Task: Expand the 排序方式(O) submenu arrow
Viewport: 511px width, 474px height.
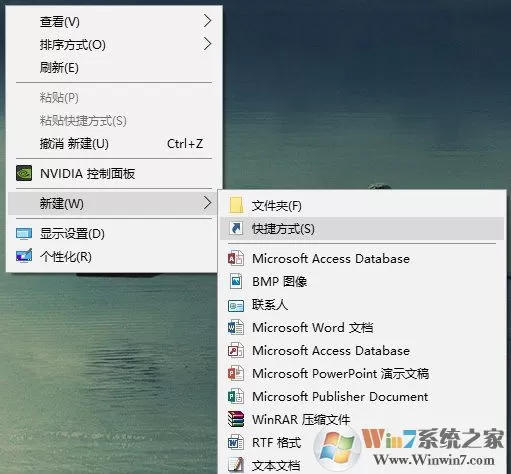Action: click(208, 44)
